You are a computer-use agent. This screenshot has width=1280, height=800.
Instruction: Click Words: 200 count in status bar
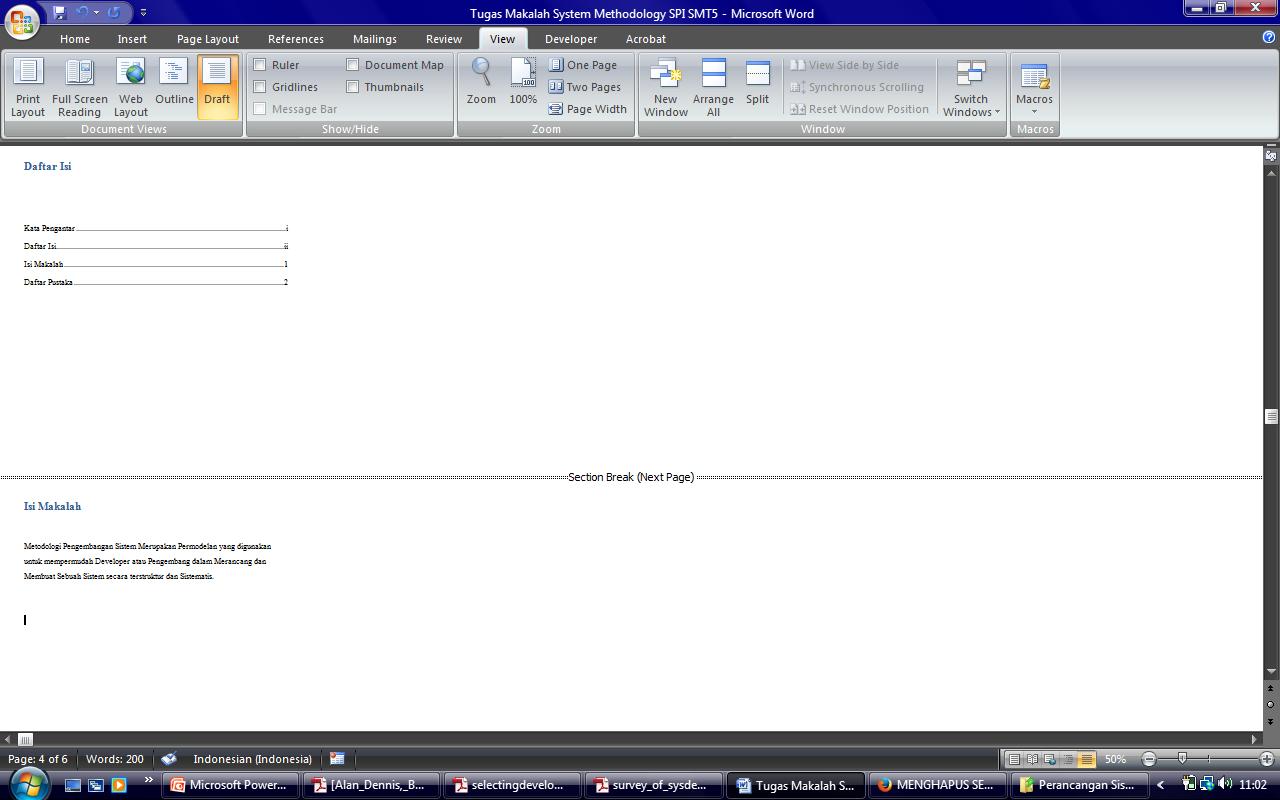pos(115,759)
